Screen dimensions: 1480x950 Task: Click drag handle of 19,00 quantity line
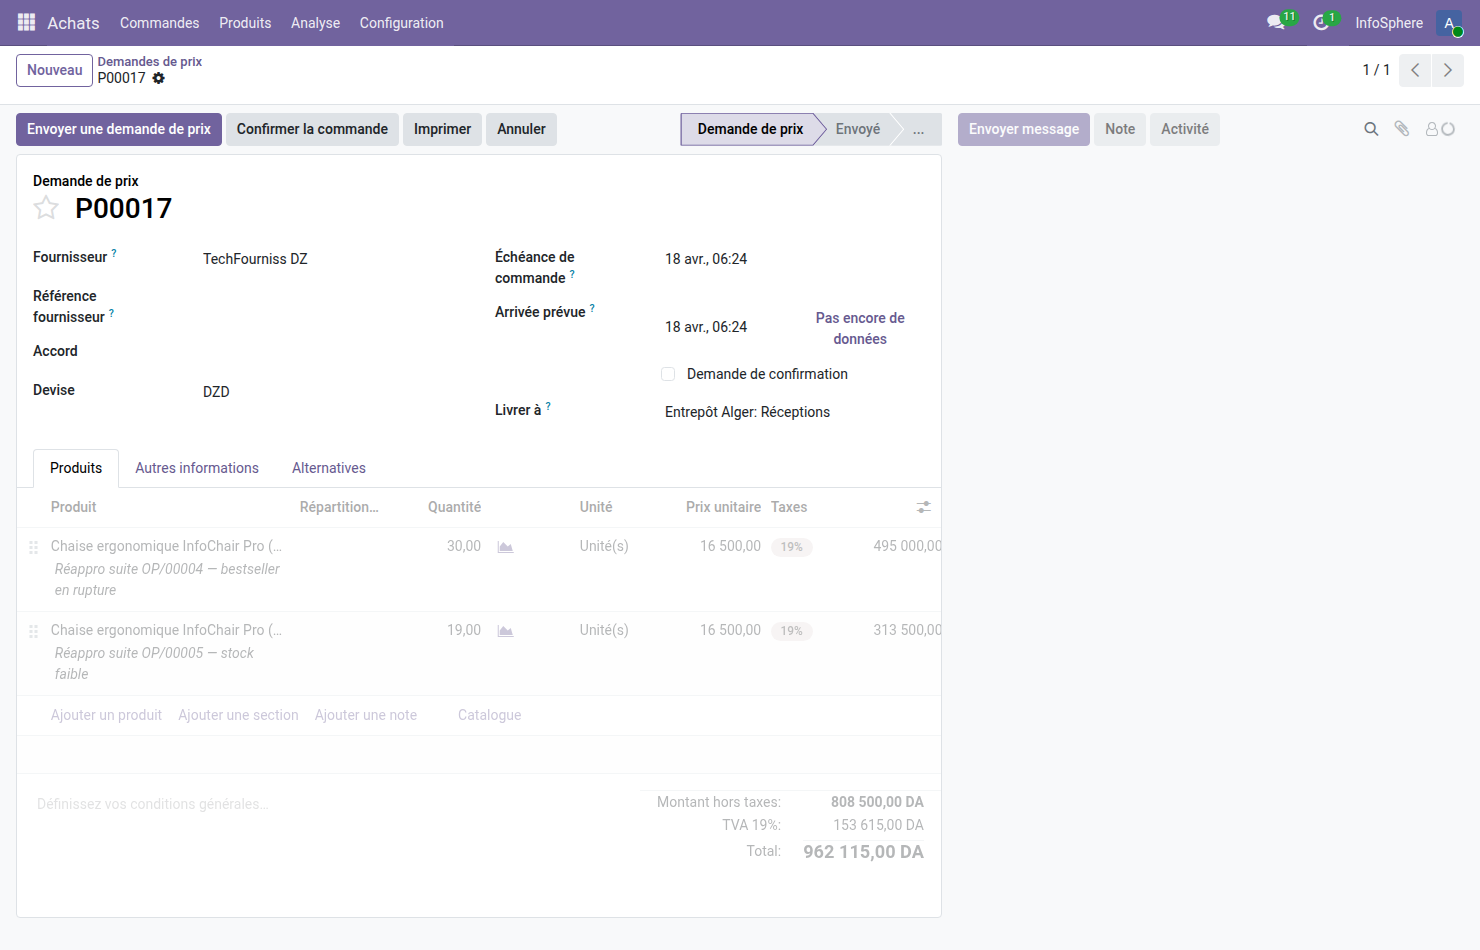pos(33,631)
